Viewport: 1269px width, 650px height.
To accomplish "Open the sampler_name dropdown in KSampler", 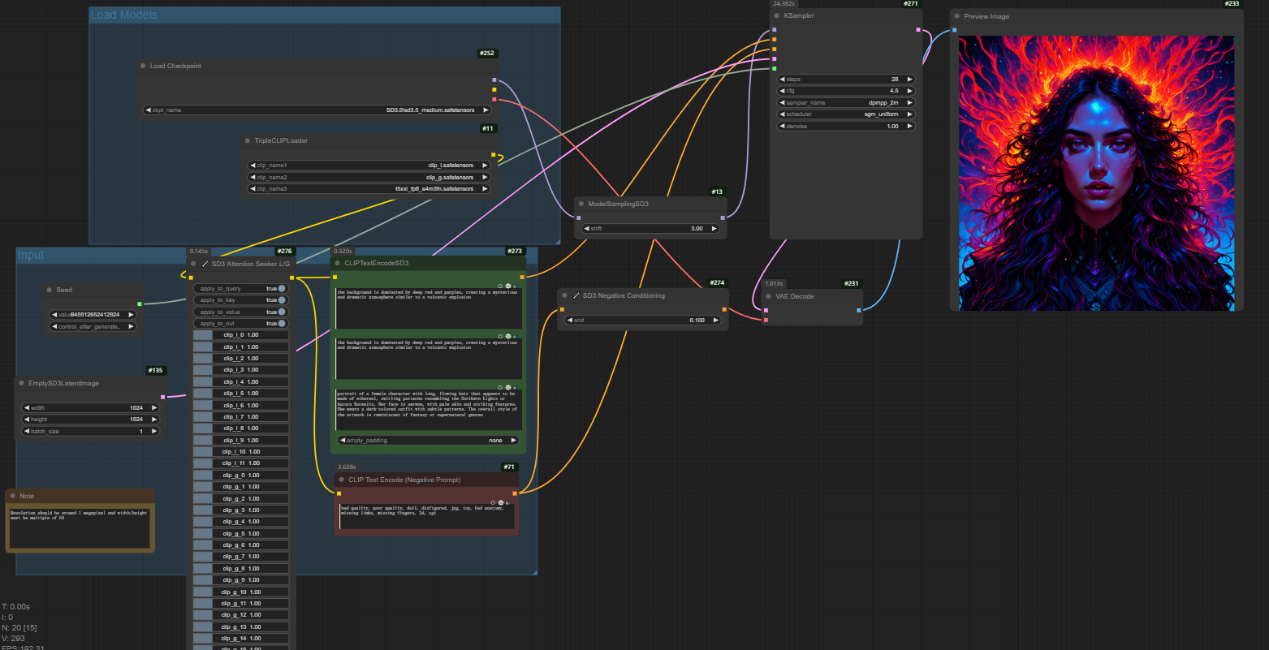I will pos(845,102).
